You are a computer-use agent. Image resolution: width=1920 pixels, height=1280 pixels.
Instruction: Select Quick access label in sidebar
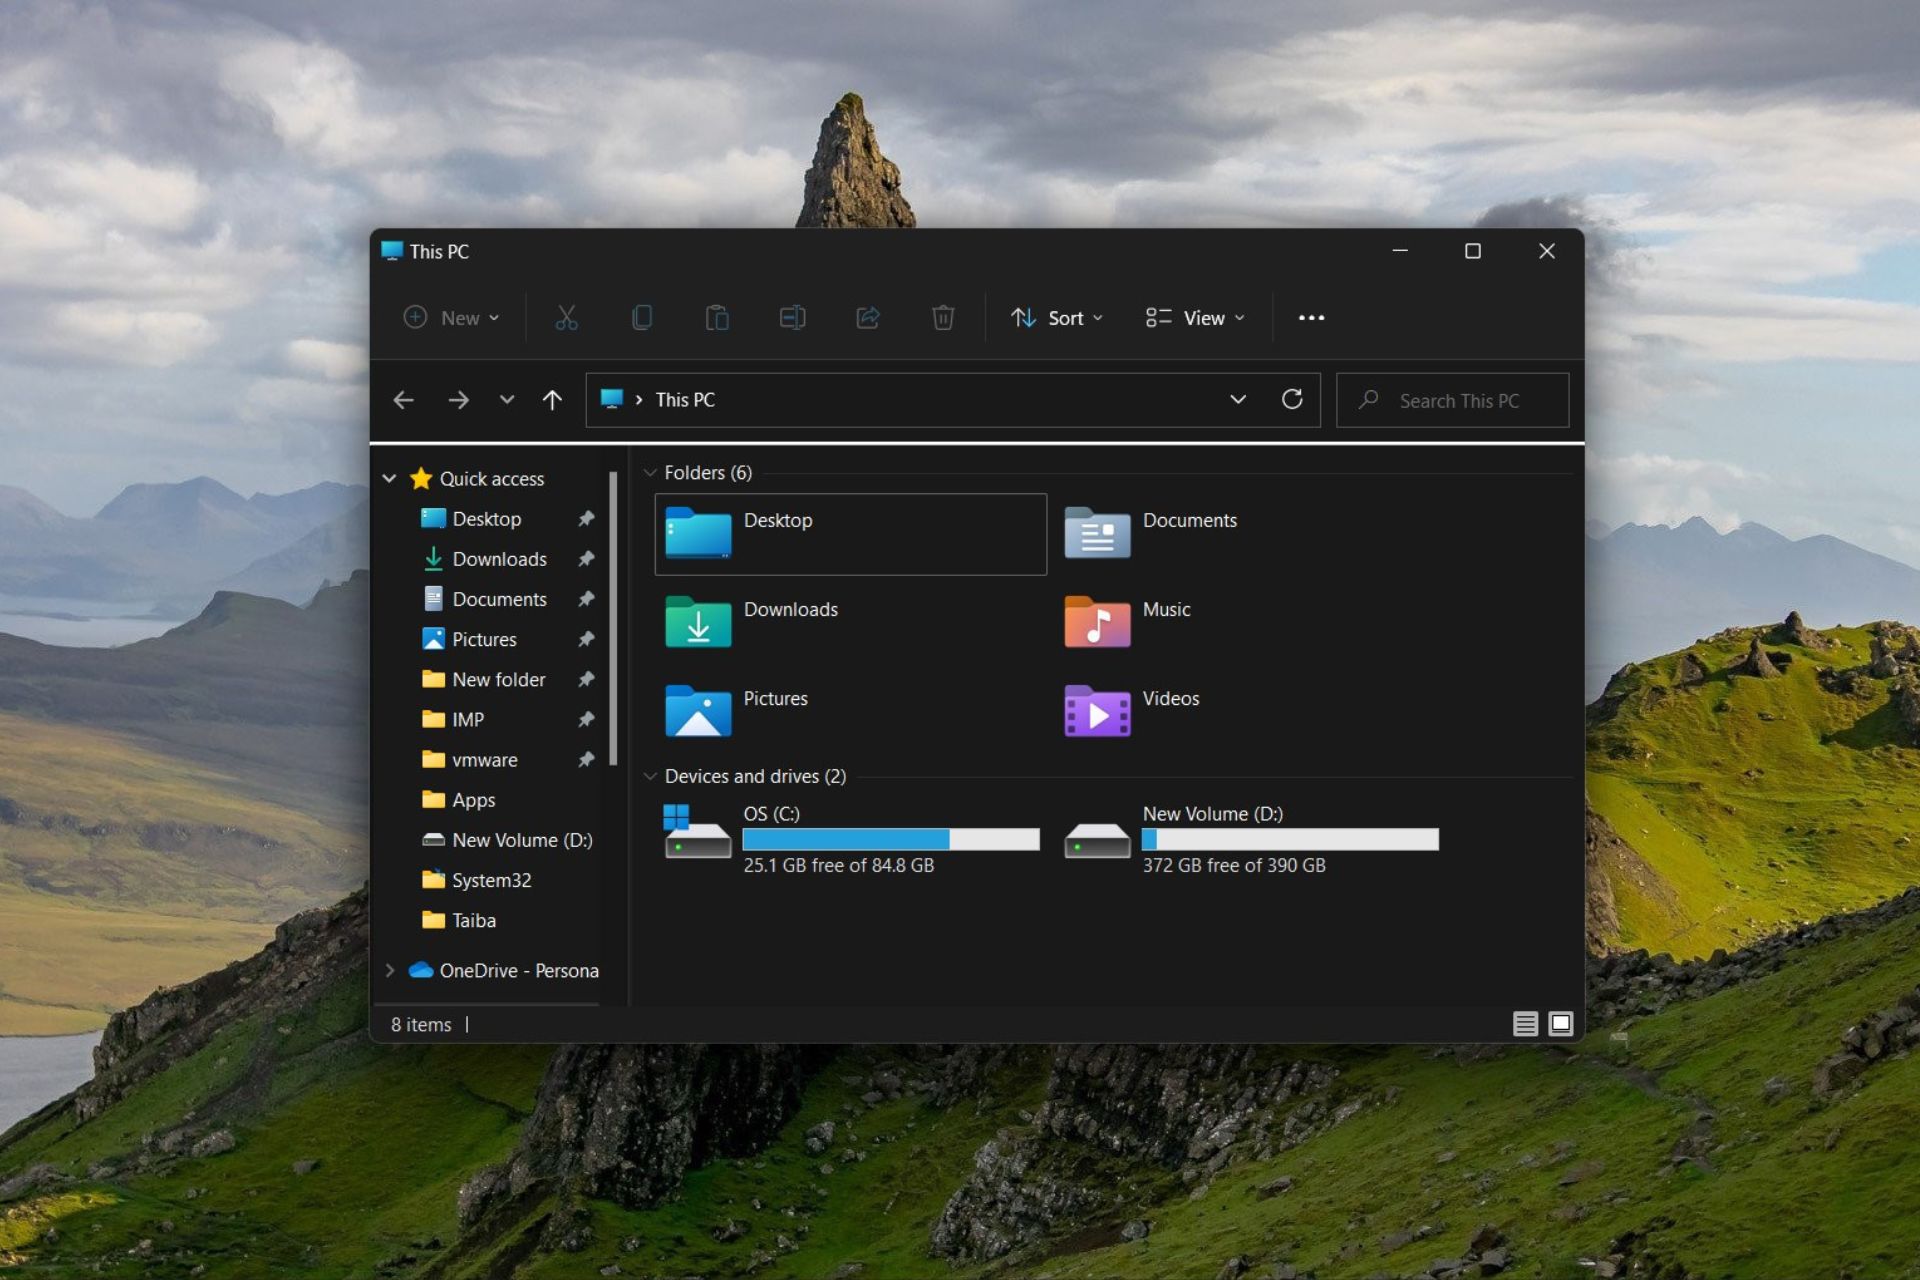[x=492, y=479]
